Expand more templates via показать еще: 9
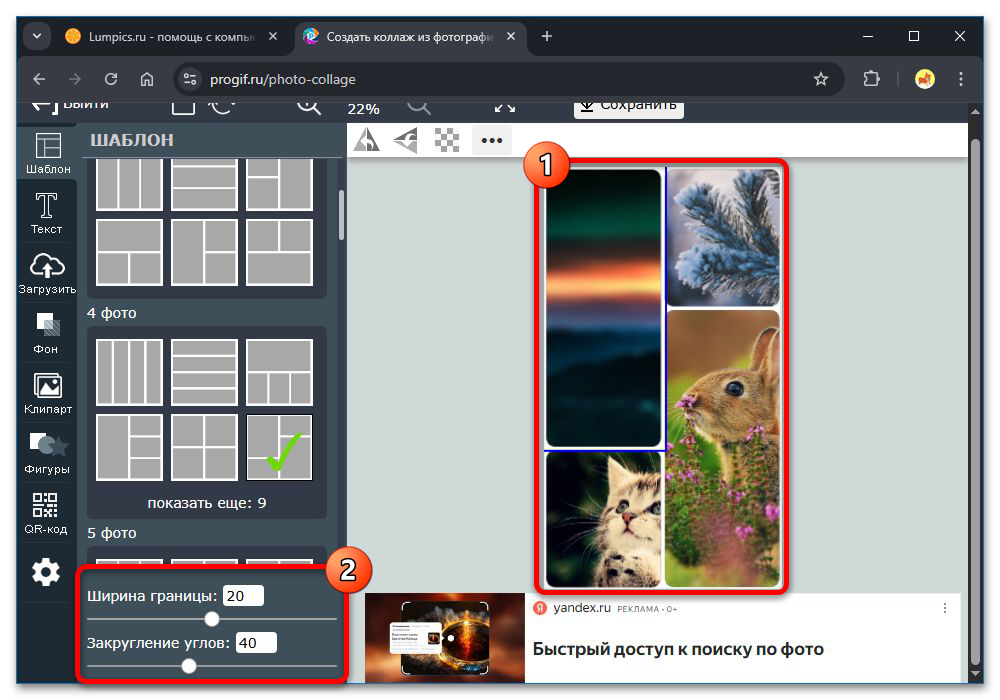Viewport: 1000px width, 700px height. click(x=206, y=503)
